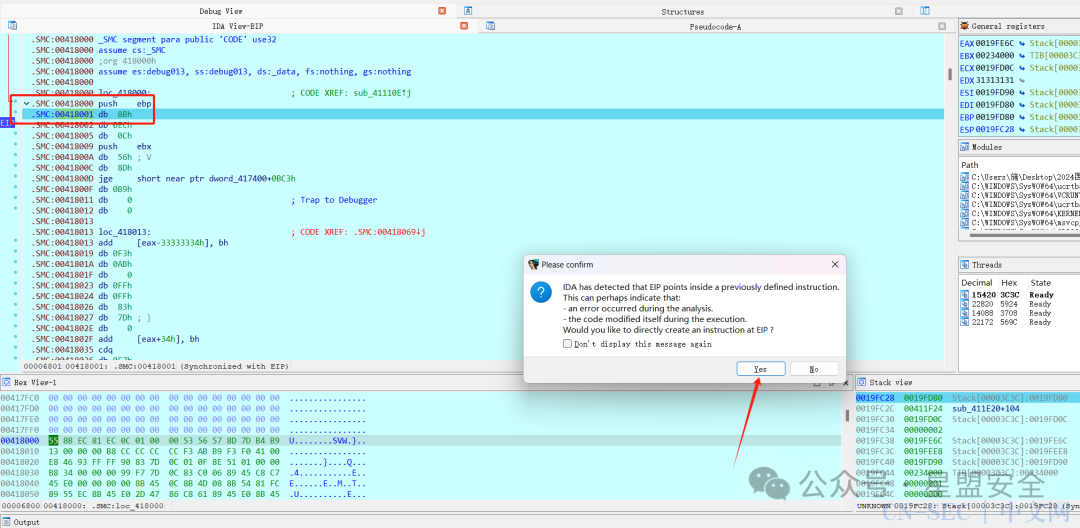
Task: Close the IDA View-EIP tab
Action: pos(464,25)
